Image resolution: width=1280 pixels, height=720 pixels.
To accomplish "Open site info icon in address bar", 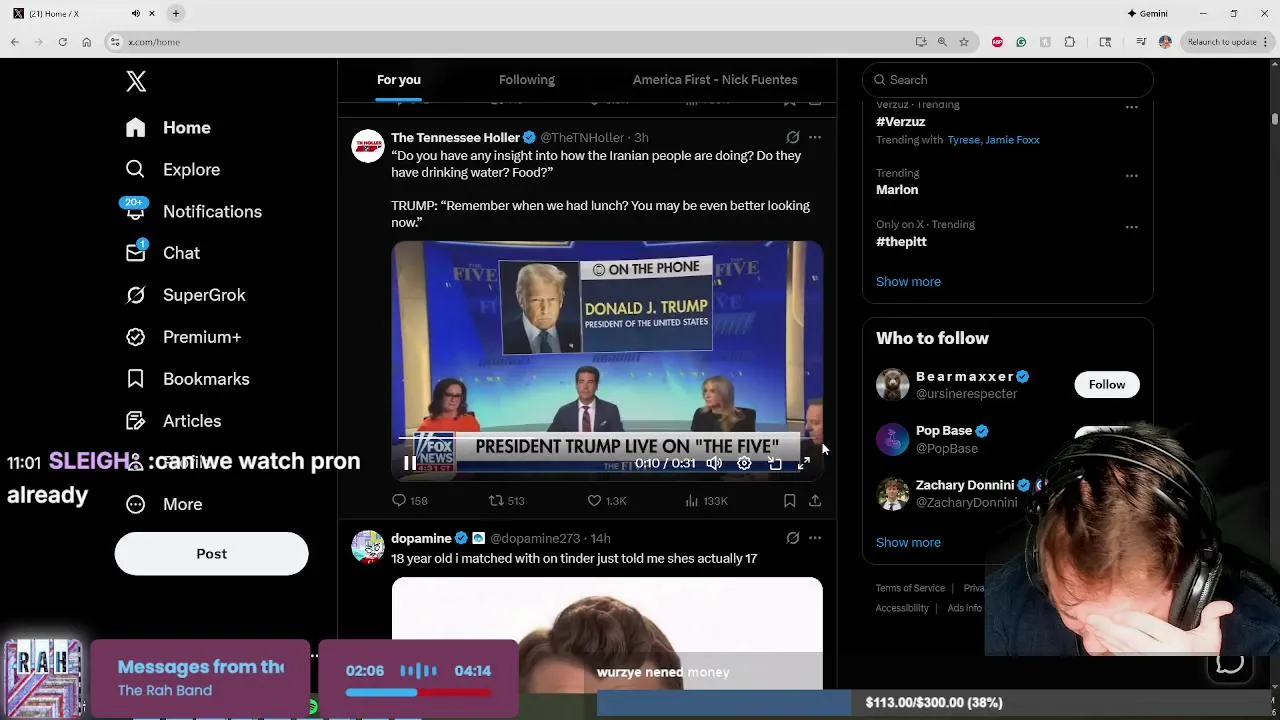I will point(116,42).
